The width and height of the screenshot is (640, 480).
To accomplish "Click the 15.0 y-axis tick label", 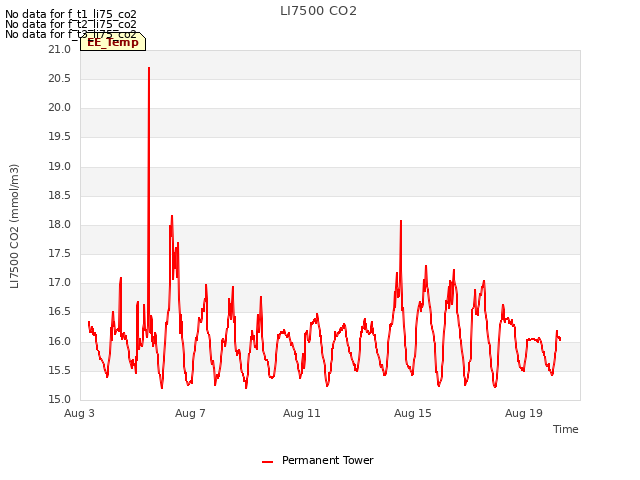I will [60, 400].
